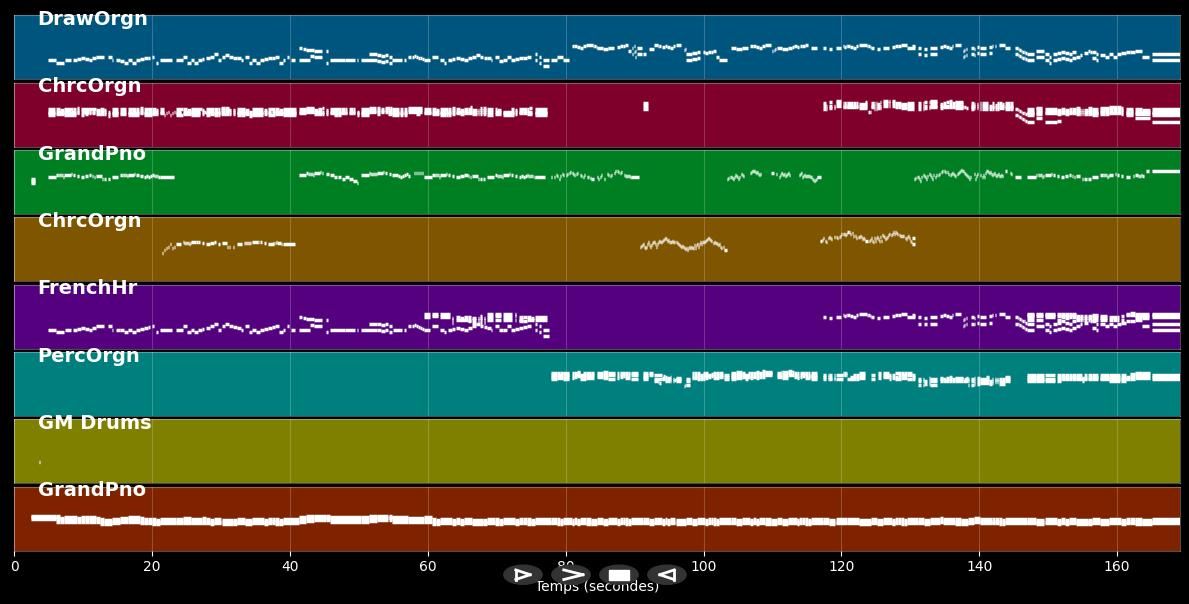Click the hollow left-pointing triangle button
1189x604 pixels.
point(666,575)
